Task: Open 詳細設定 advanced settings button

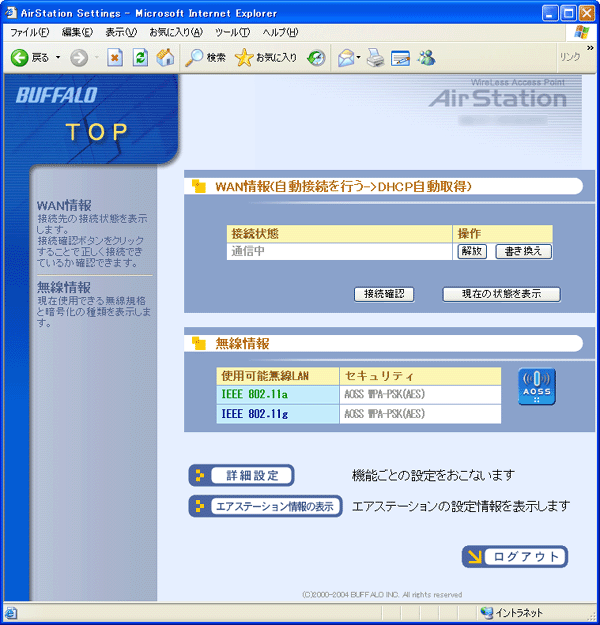Action: (x=242, y=475)
